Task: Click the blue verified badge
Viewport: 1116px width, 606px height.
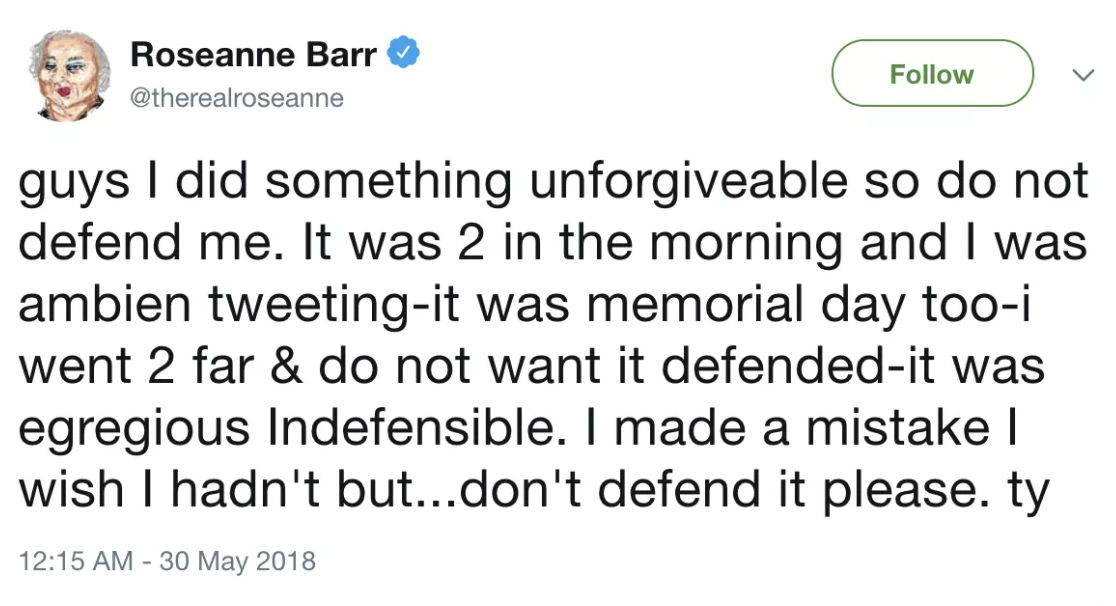Action: (x=403, y=54)
